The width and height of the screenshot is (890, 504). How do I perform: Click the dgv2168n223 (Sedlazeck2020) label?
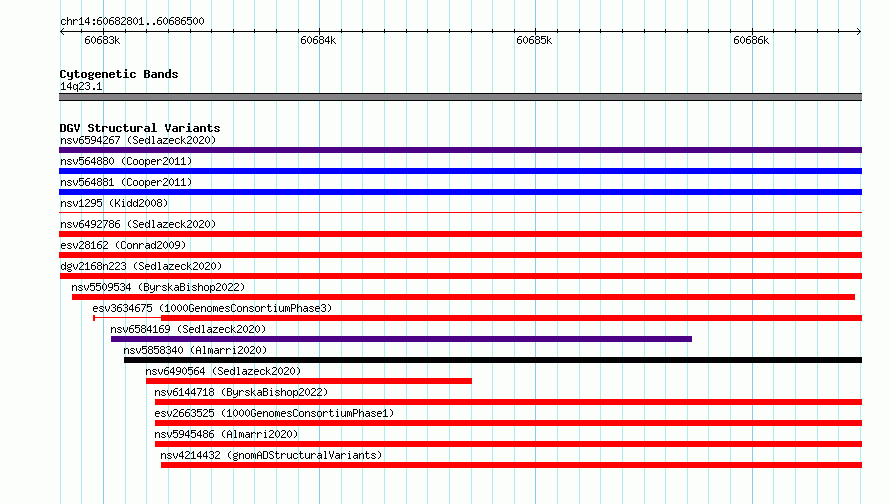141,266
